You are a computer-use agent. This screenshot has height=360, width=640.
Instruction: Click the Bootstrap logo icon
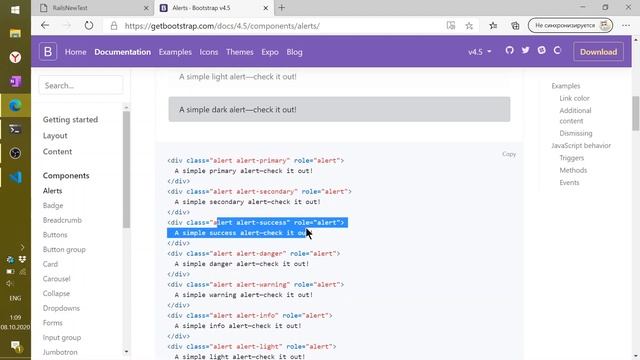coord(48,52)
